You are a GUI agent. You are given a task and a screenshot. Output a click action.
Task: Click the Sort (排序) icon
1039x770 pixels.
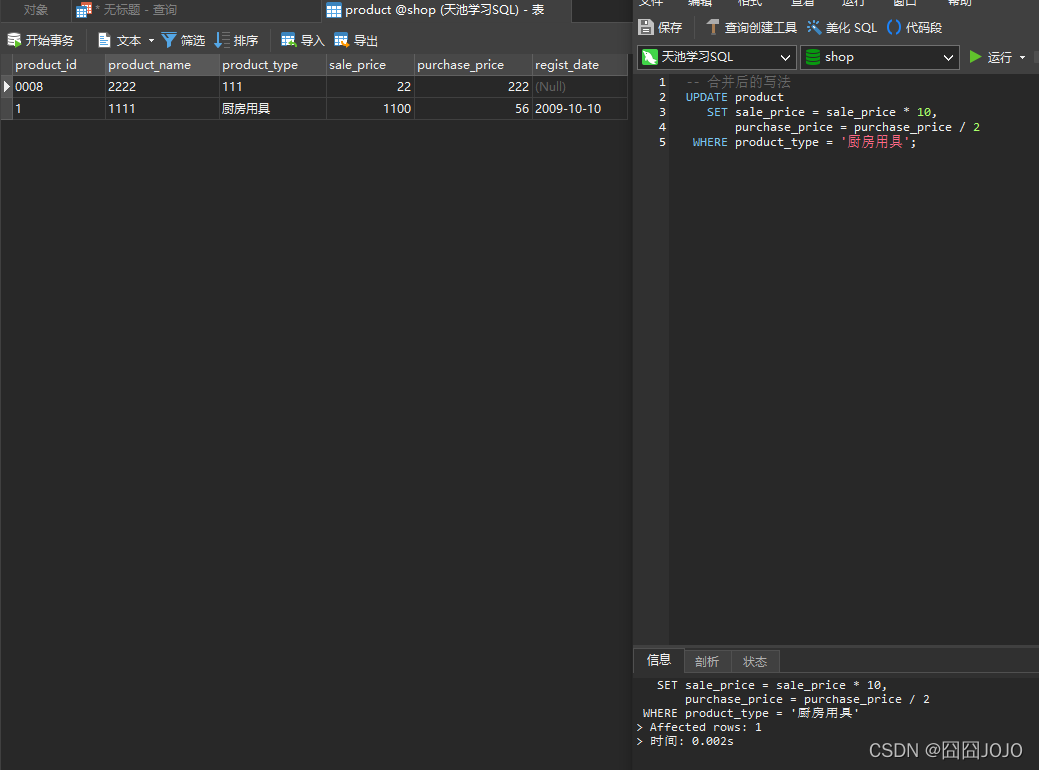(x=222, y=40)
